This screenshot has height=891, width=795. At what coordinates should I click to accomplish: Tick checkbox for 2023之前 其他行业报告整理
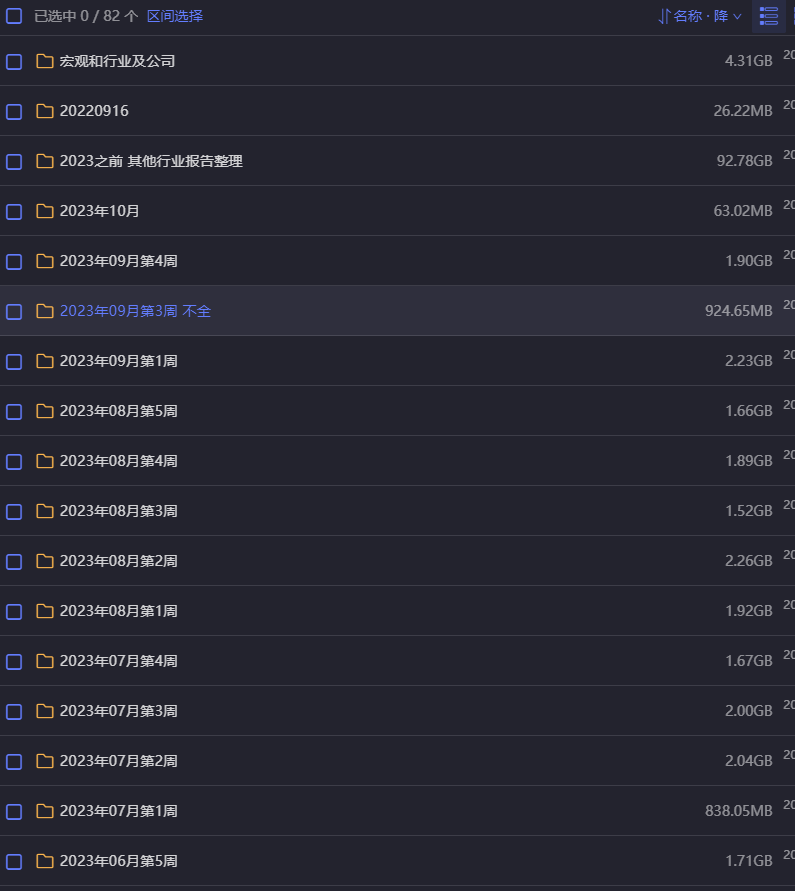pyautogui.click(x=14, y=161)
